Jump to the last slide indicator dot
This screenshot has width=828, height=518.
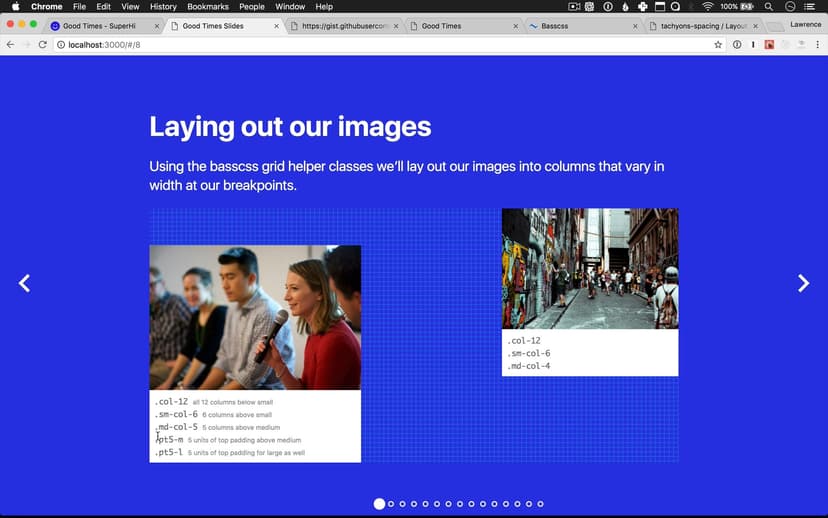tap(541, 504)
